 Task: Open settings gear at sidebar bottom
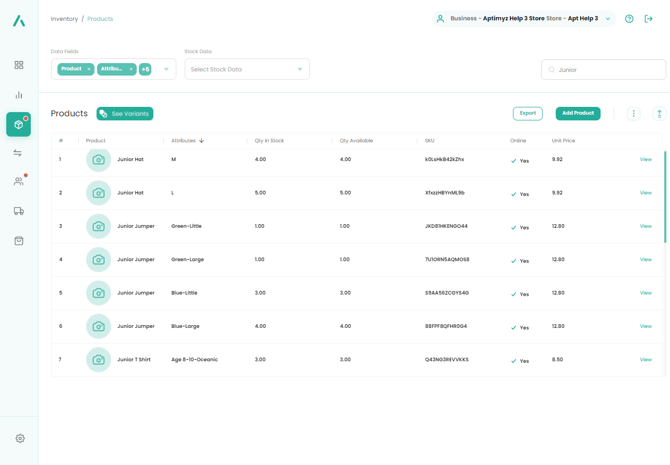pos(20,438)
